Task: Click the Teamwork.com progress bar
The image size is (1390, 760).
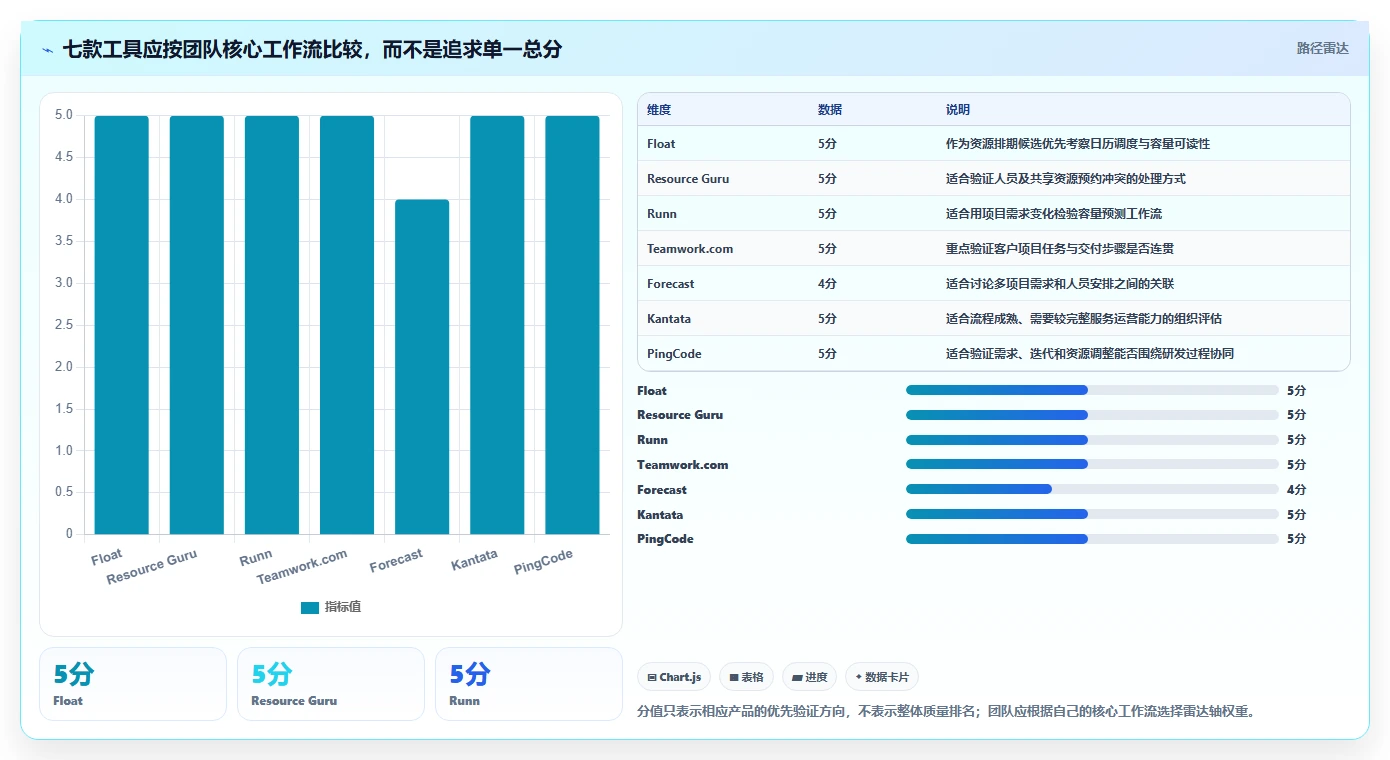Action: (1092, 464)
